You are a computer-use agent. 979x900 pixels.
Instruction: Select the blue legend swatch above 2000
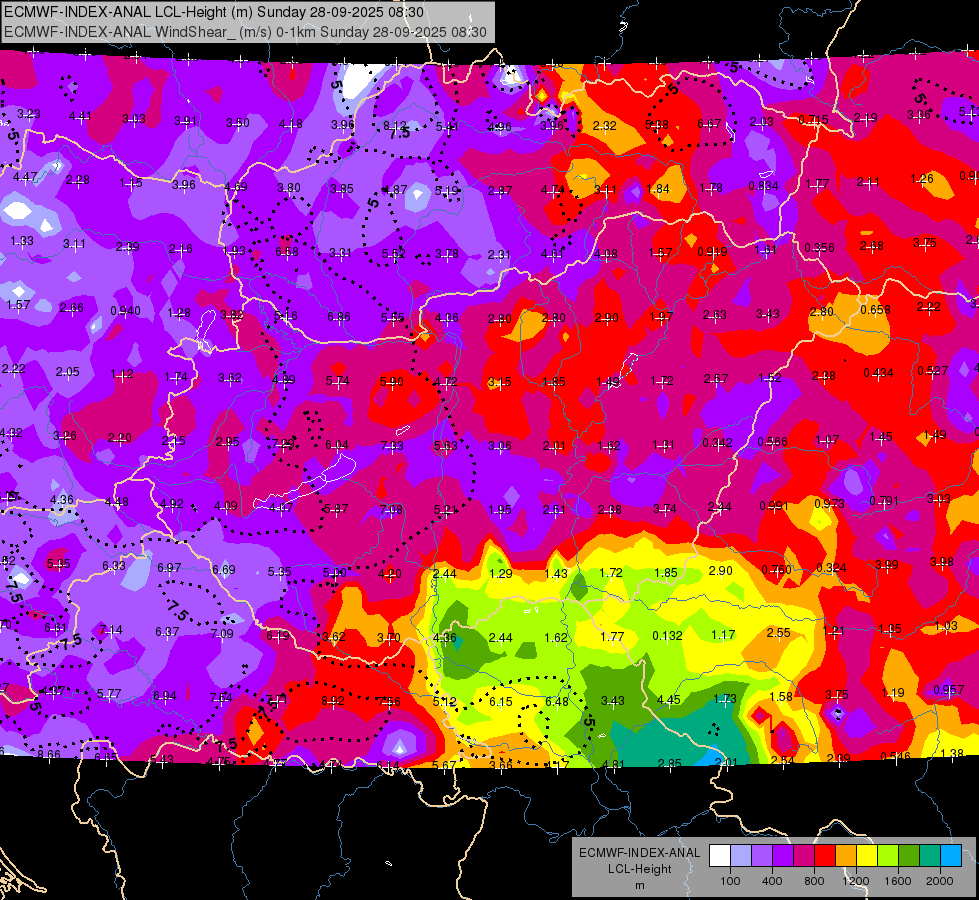pos(951,856)
